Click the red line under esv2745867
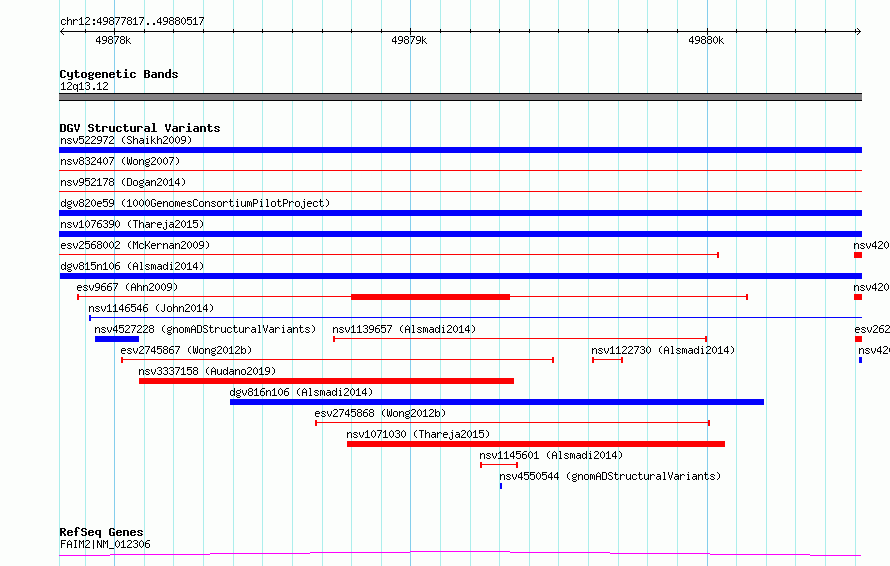Screen dimensions: 890x566 338,360
